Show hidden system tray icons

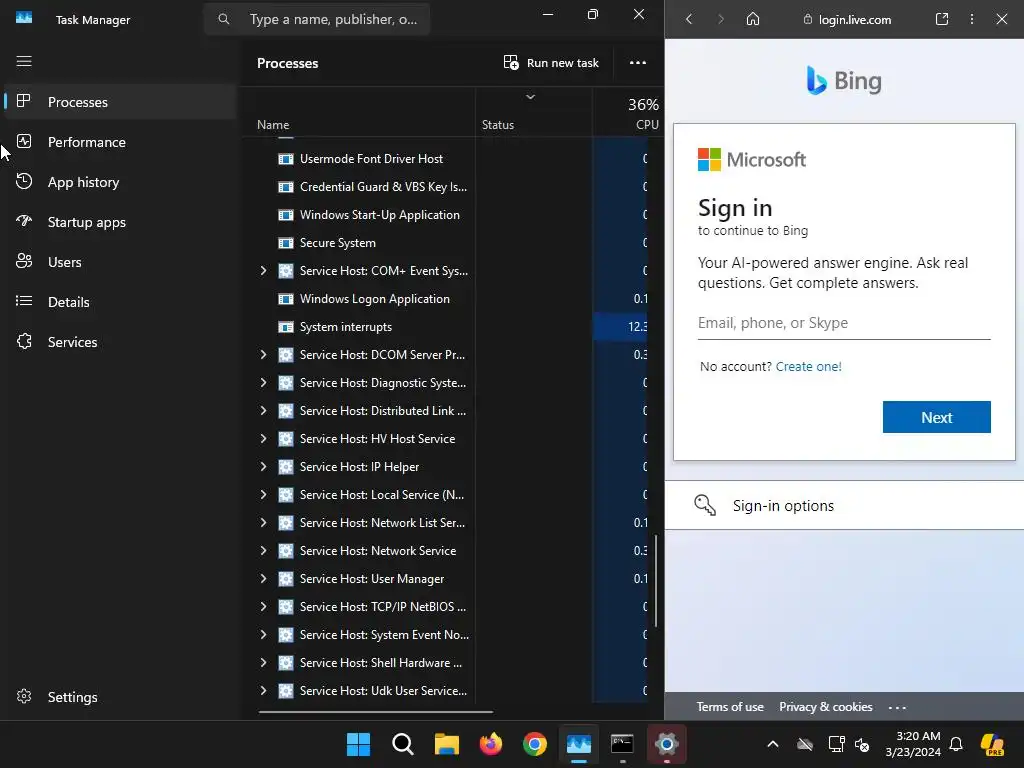tap(773, 744)
